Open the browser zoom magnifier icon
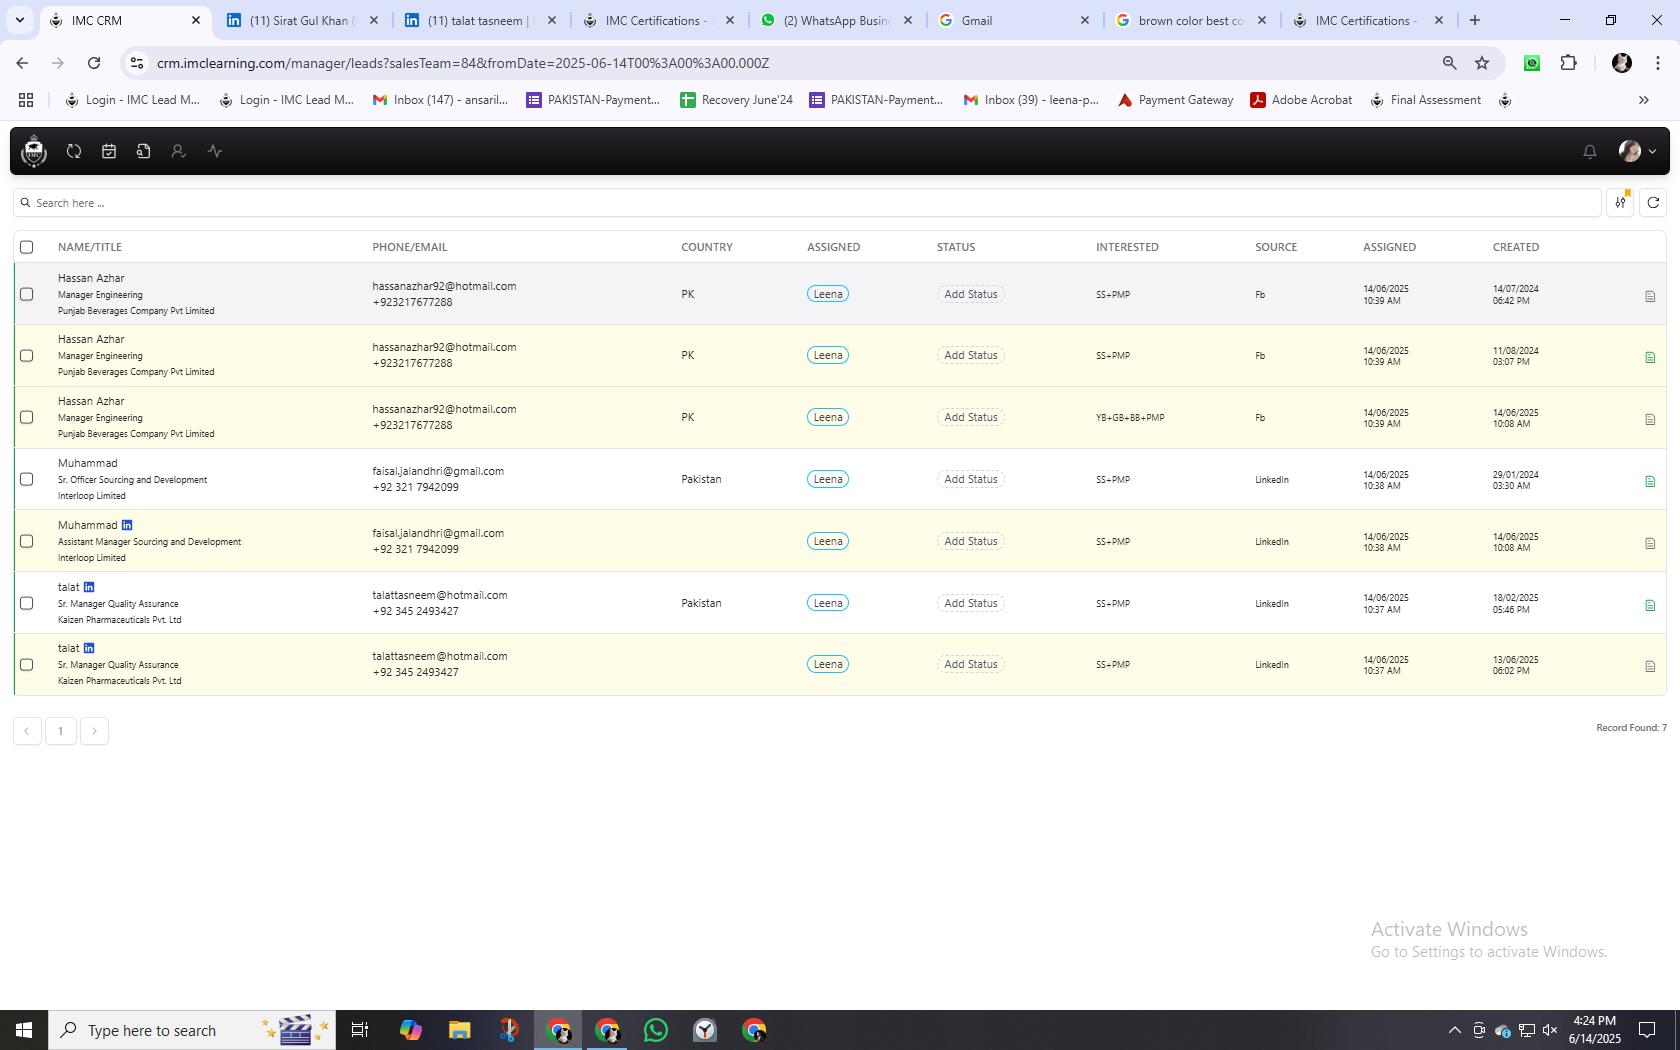The image size is (1680, 1050). [x=1449, y=63]
